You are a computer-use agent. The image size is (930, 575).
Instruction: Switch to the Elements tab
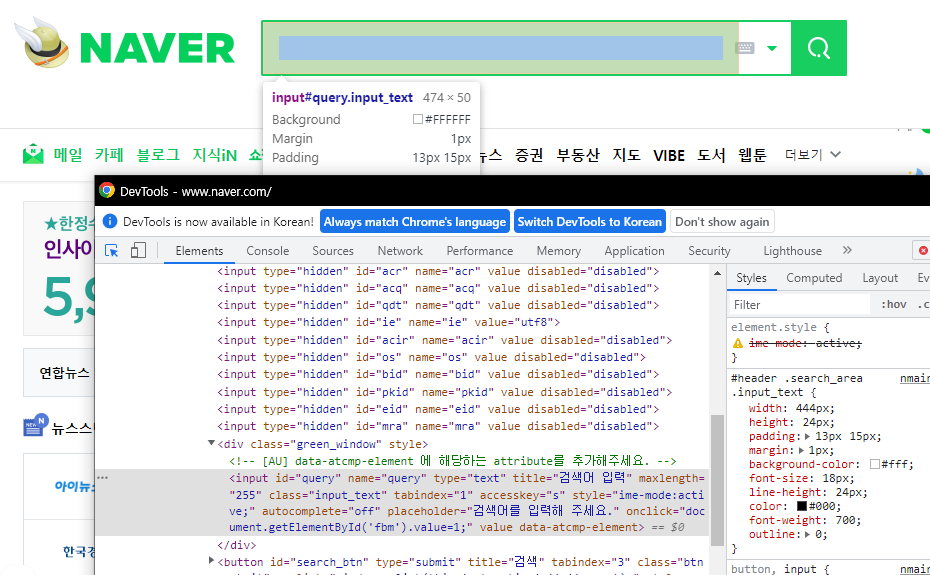199,251
